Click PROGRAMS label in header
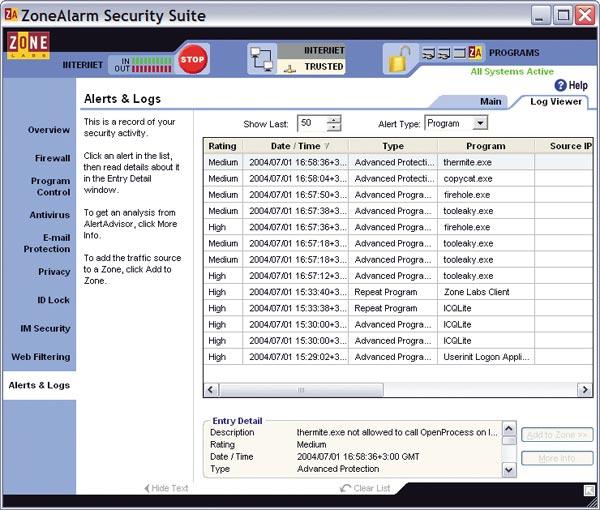 (x=514, y=53)
